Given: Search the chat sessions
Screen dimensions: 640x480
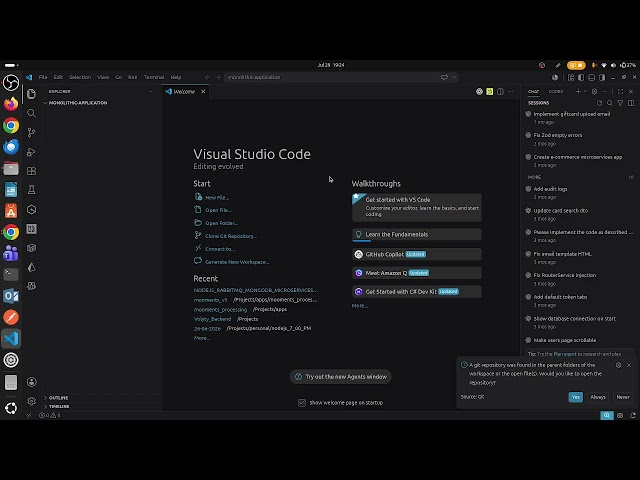Looking at the screenshot, I should [610, 103].
